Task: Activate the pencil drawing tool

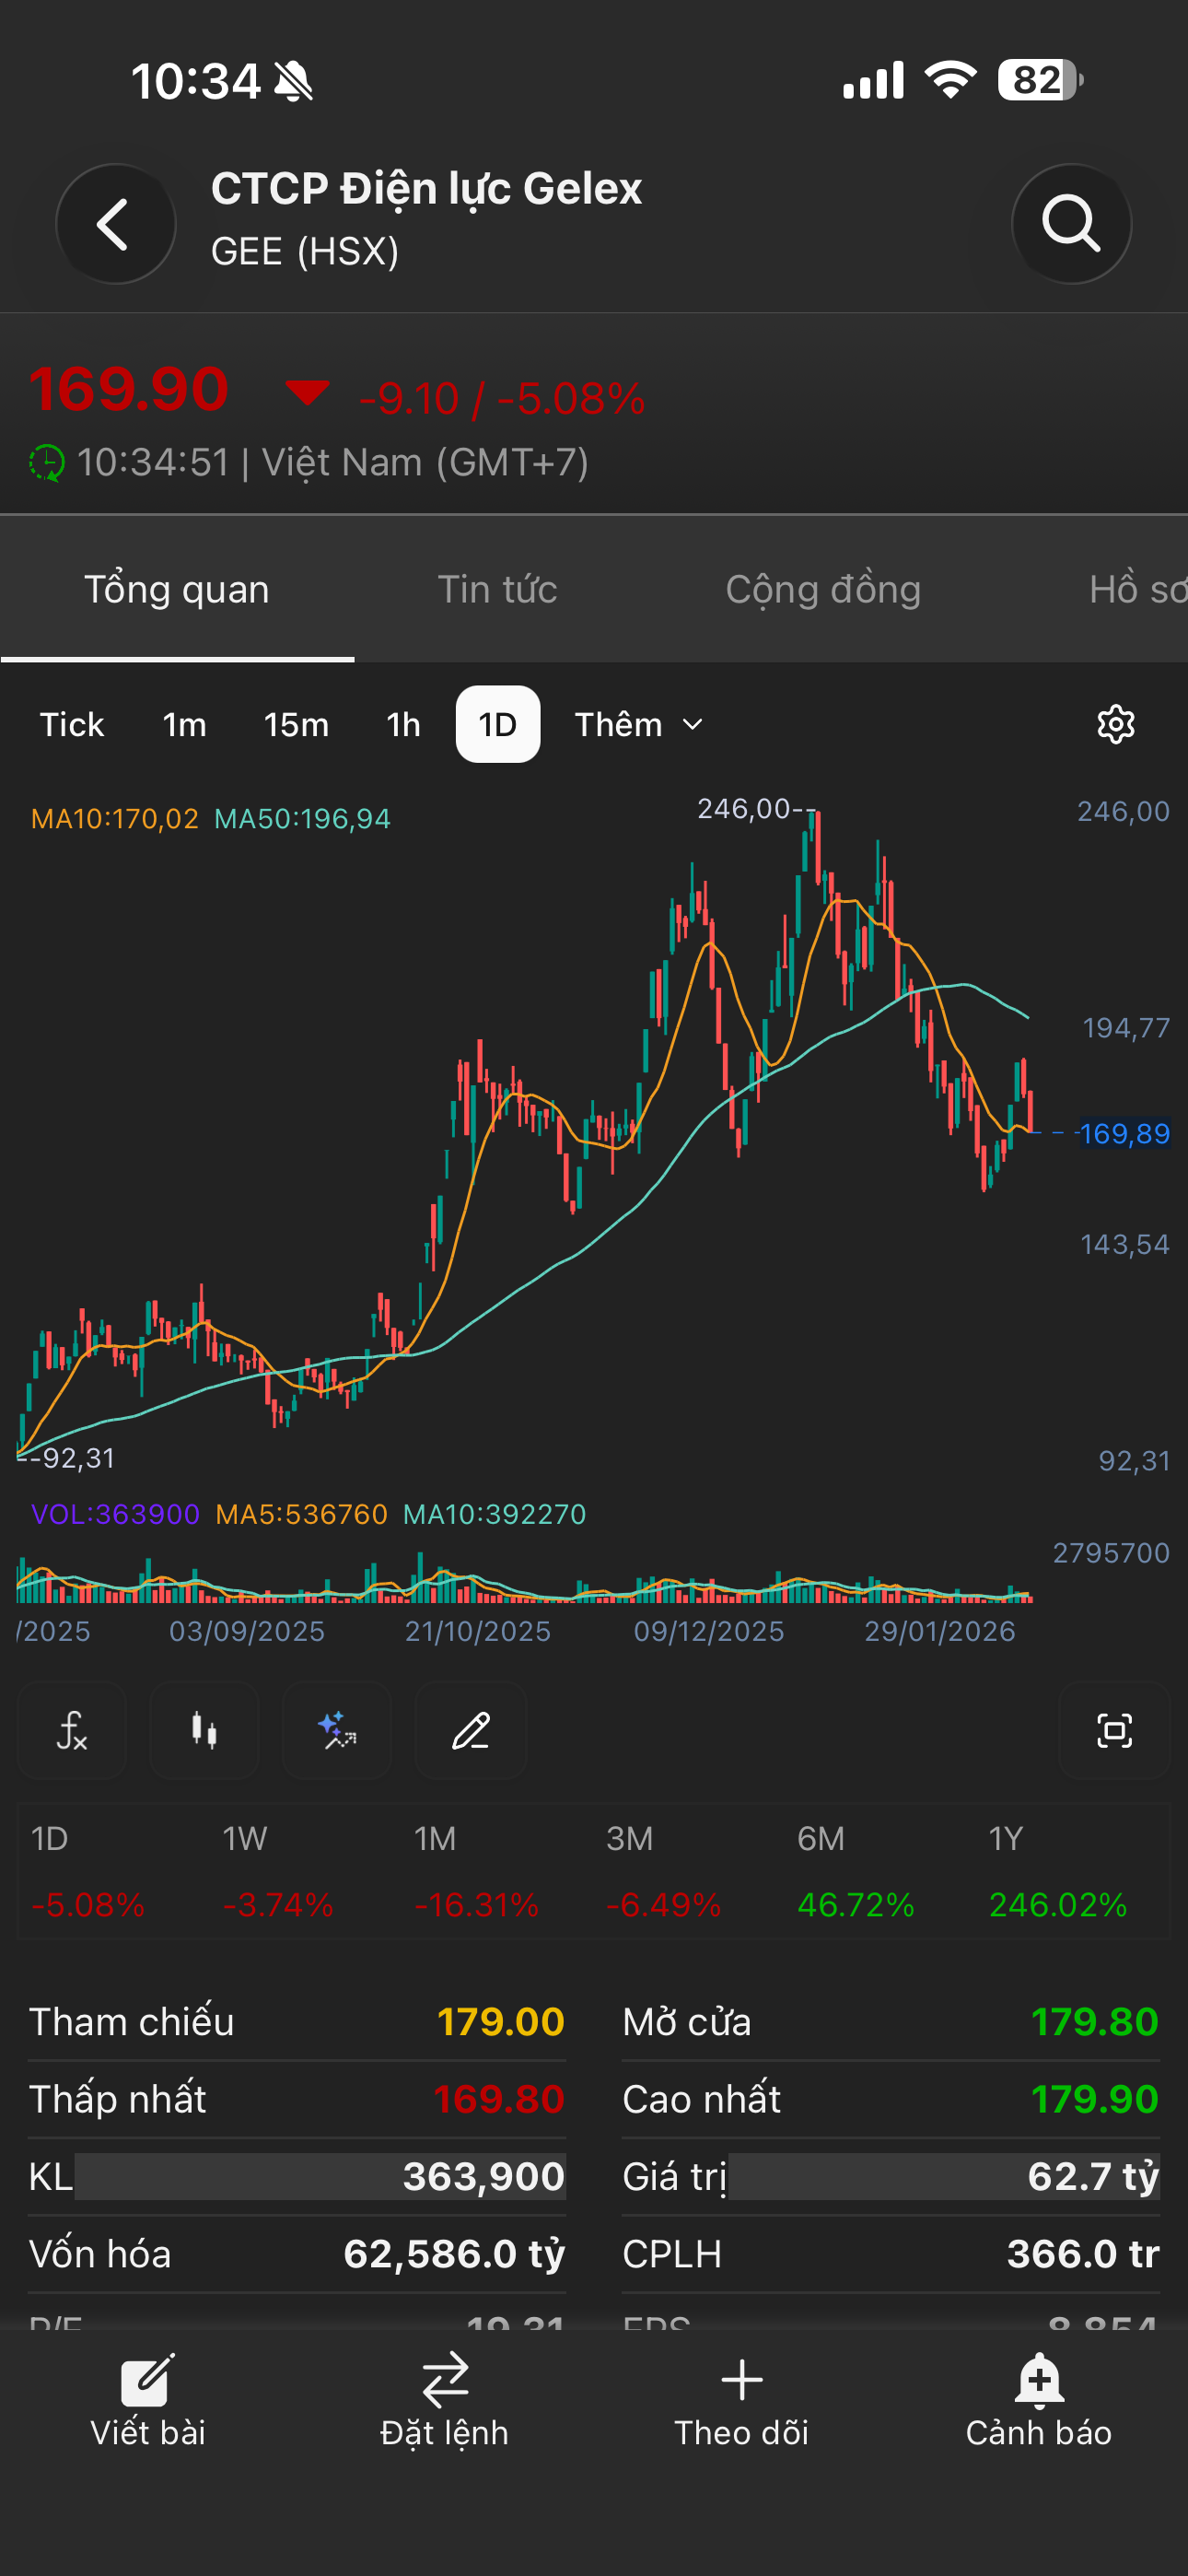Action: [470, 1730]
